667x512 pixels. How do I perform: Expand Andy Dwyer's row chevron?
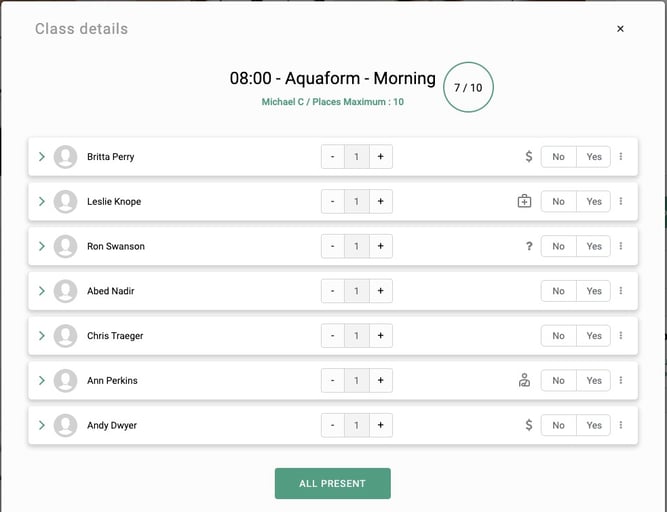point(42,425)
